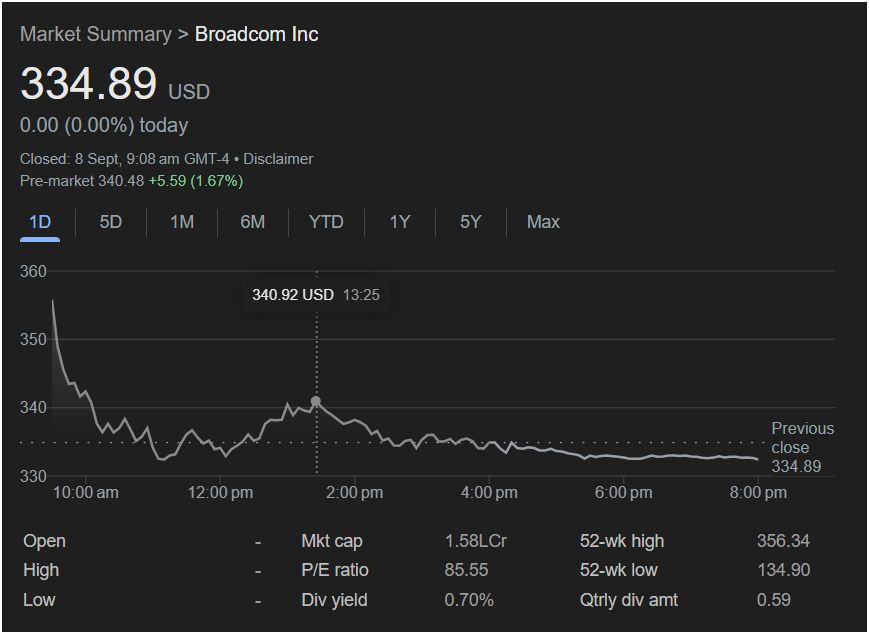Select the YTD chart tab
The height and width of the screenshot is (634, 869).
pos(326,222)
